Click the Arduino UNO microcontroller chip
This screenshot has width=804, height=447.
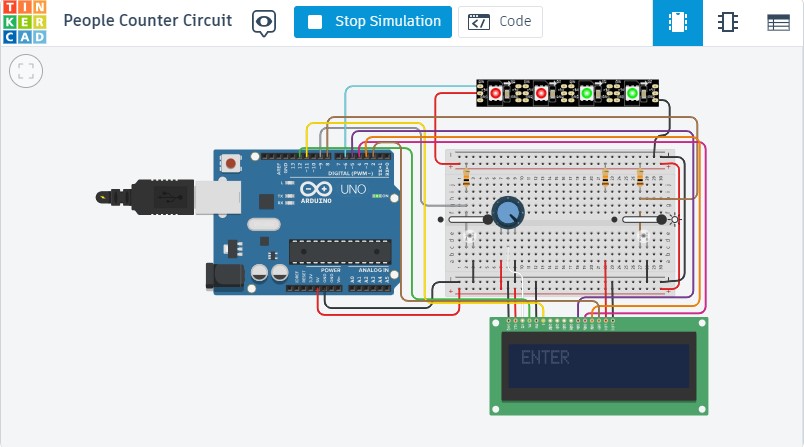(x=338, y=254)
